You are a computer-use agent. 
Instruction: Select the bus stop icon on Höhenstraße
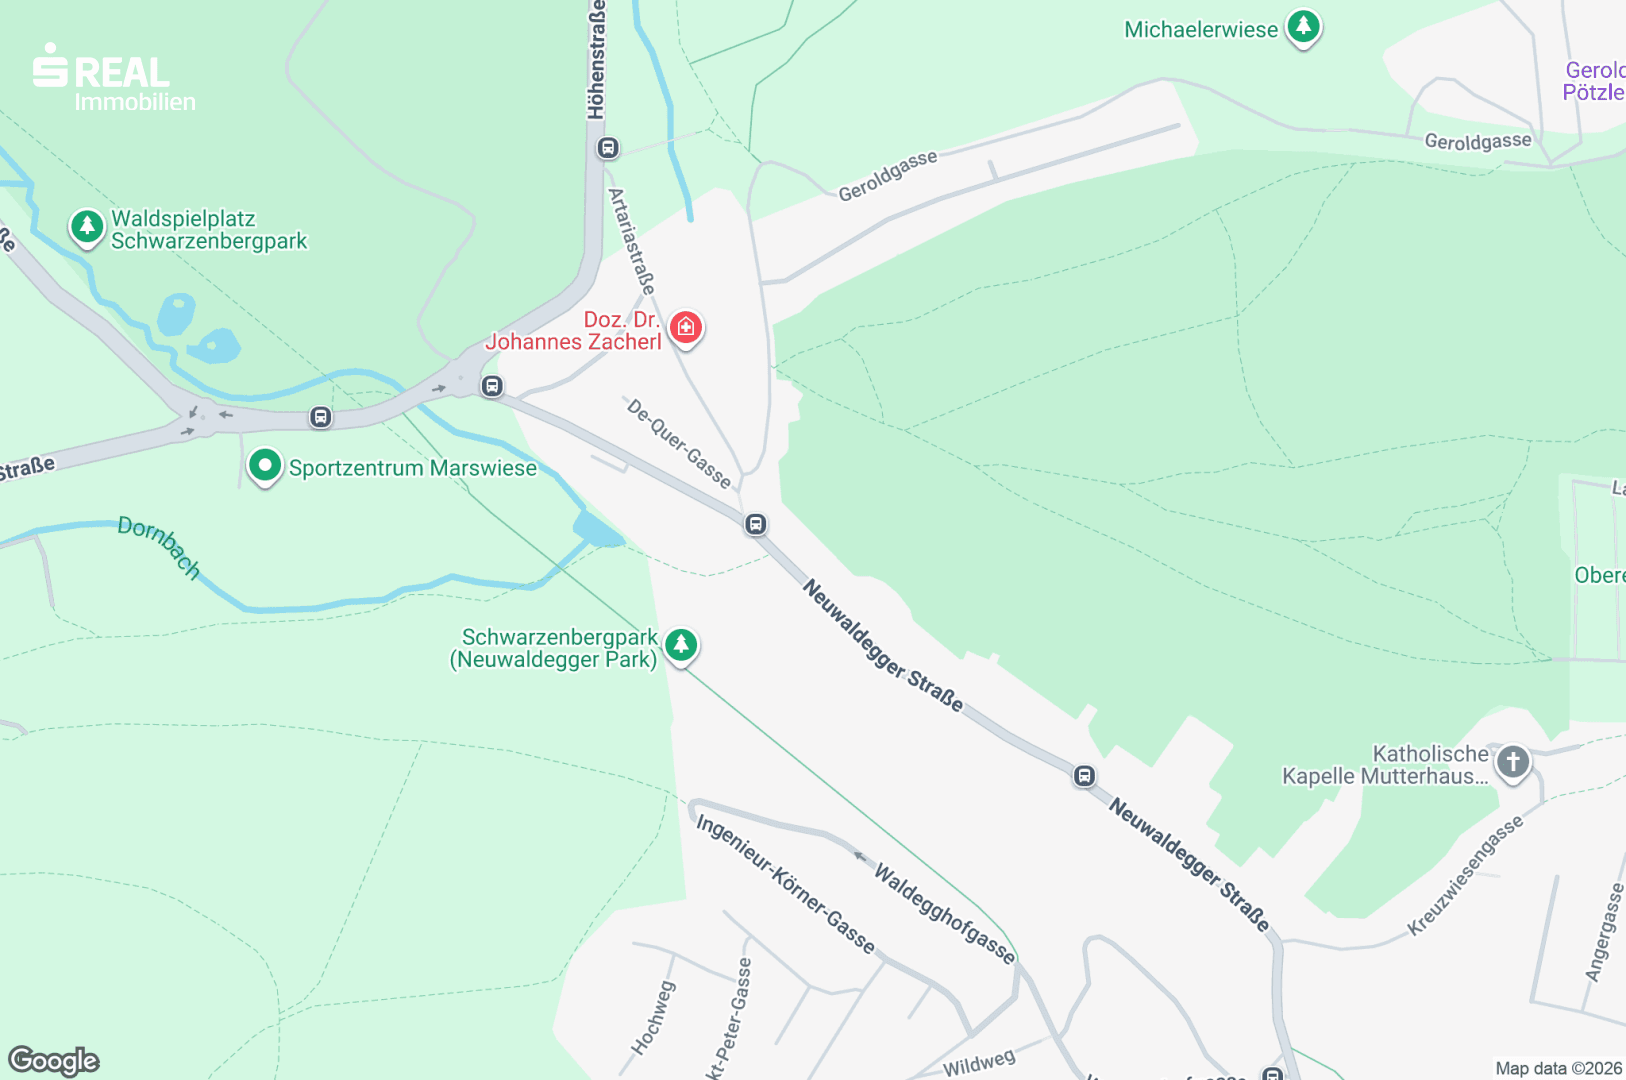coord(607,148)
